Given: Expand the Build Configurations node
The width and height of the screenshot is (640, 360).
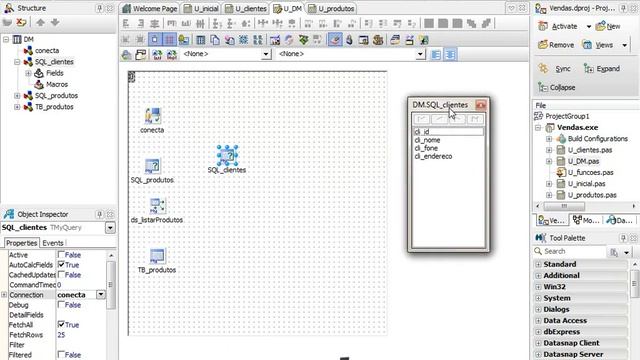Looking at the screenshot, I should [x=549, y=139].
